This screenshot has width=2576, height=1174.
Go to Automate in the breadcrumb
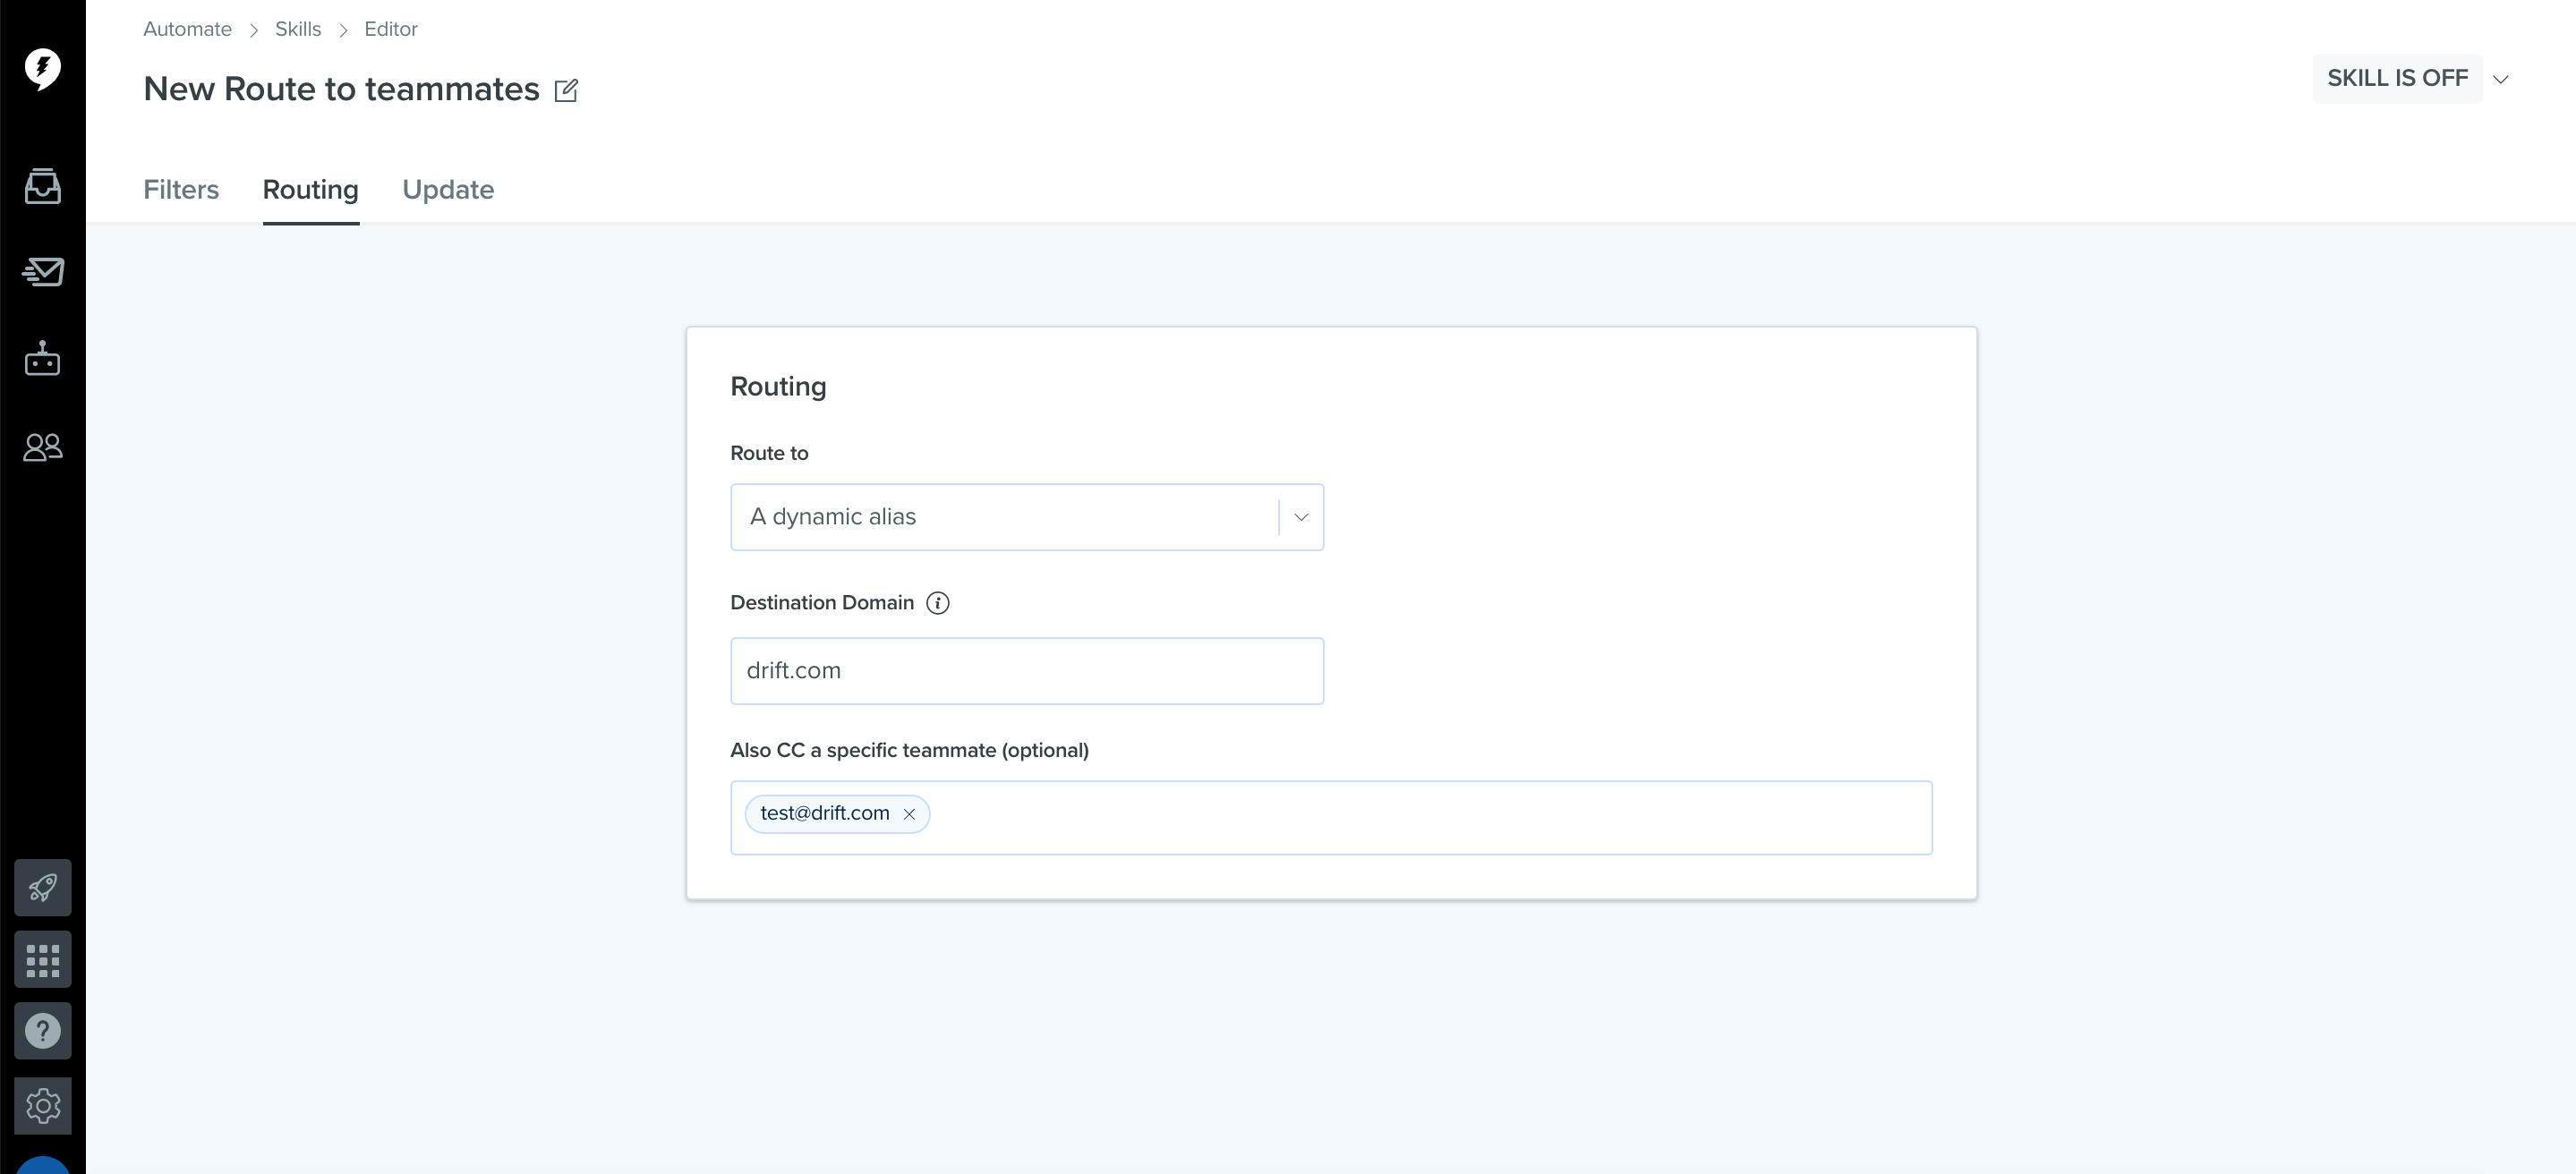[187, 29]
